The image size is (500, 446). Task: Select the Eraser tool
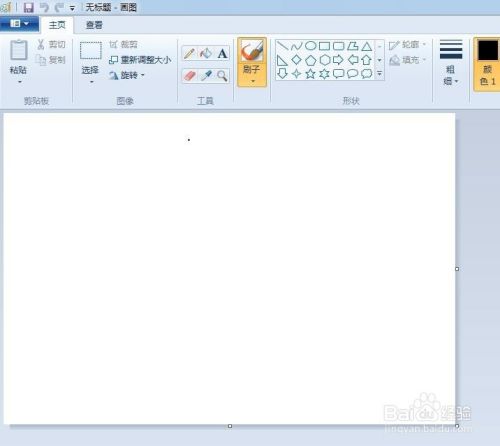tap(189, 76)
